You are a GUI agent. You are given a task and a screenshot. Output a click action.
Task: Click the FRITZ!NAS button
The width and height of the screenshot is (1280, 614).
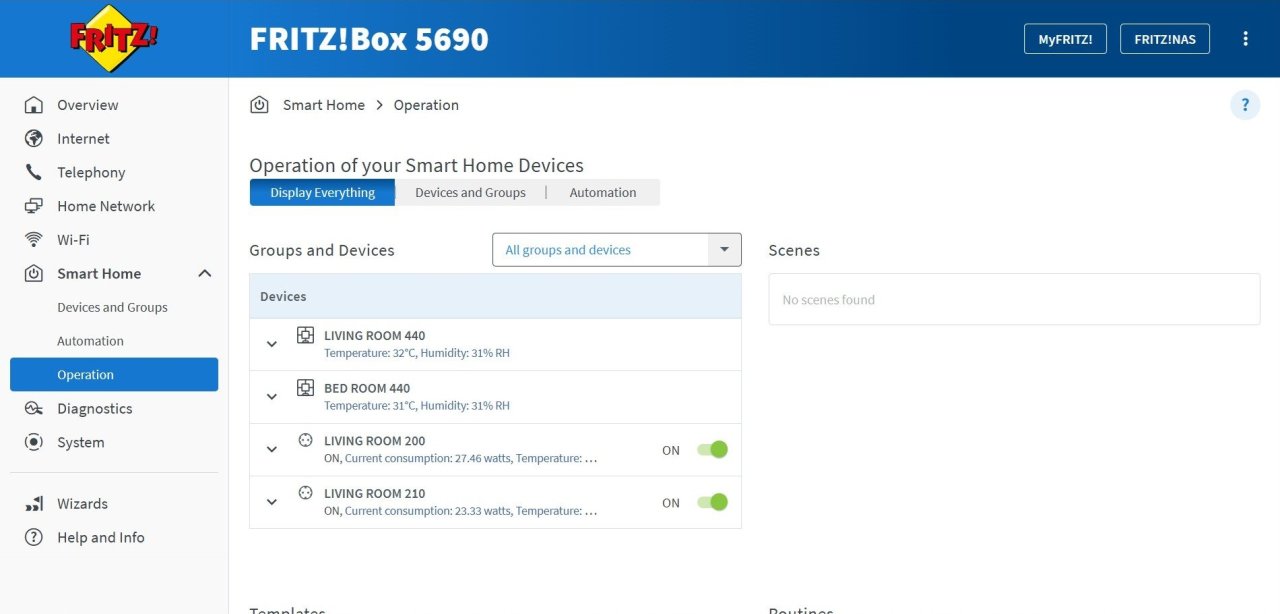click(x=1165, y=39)
